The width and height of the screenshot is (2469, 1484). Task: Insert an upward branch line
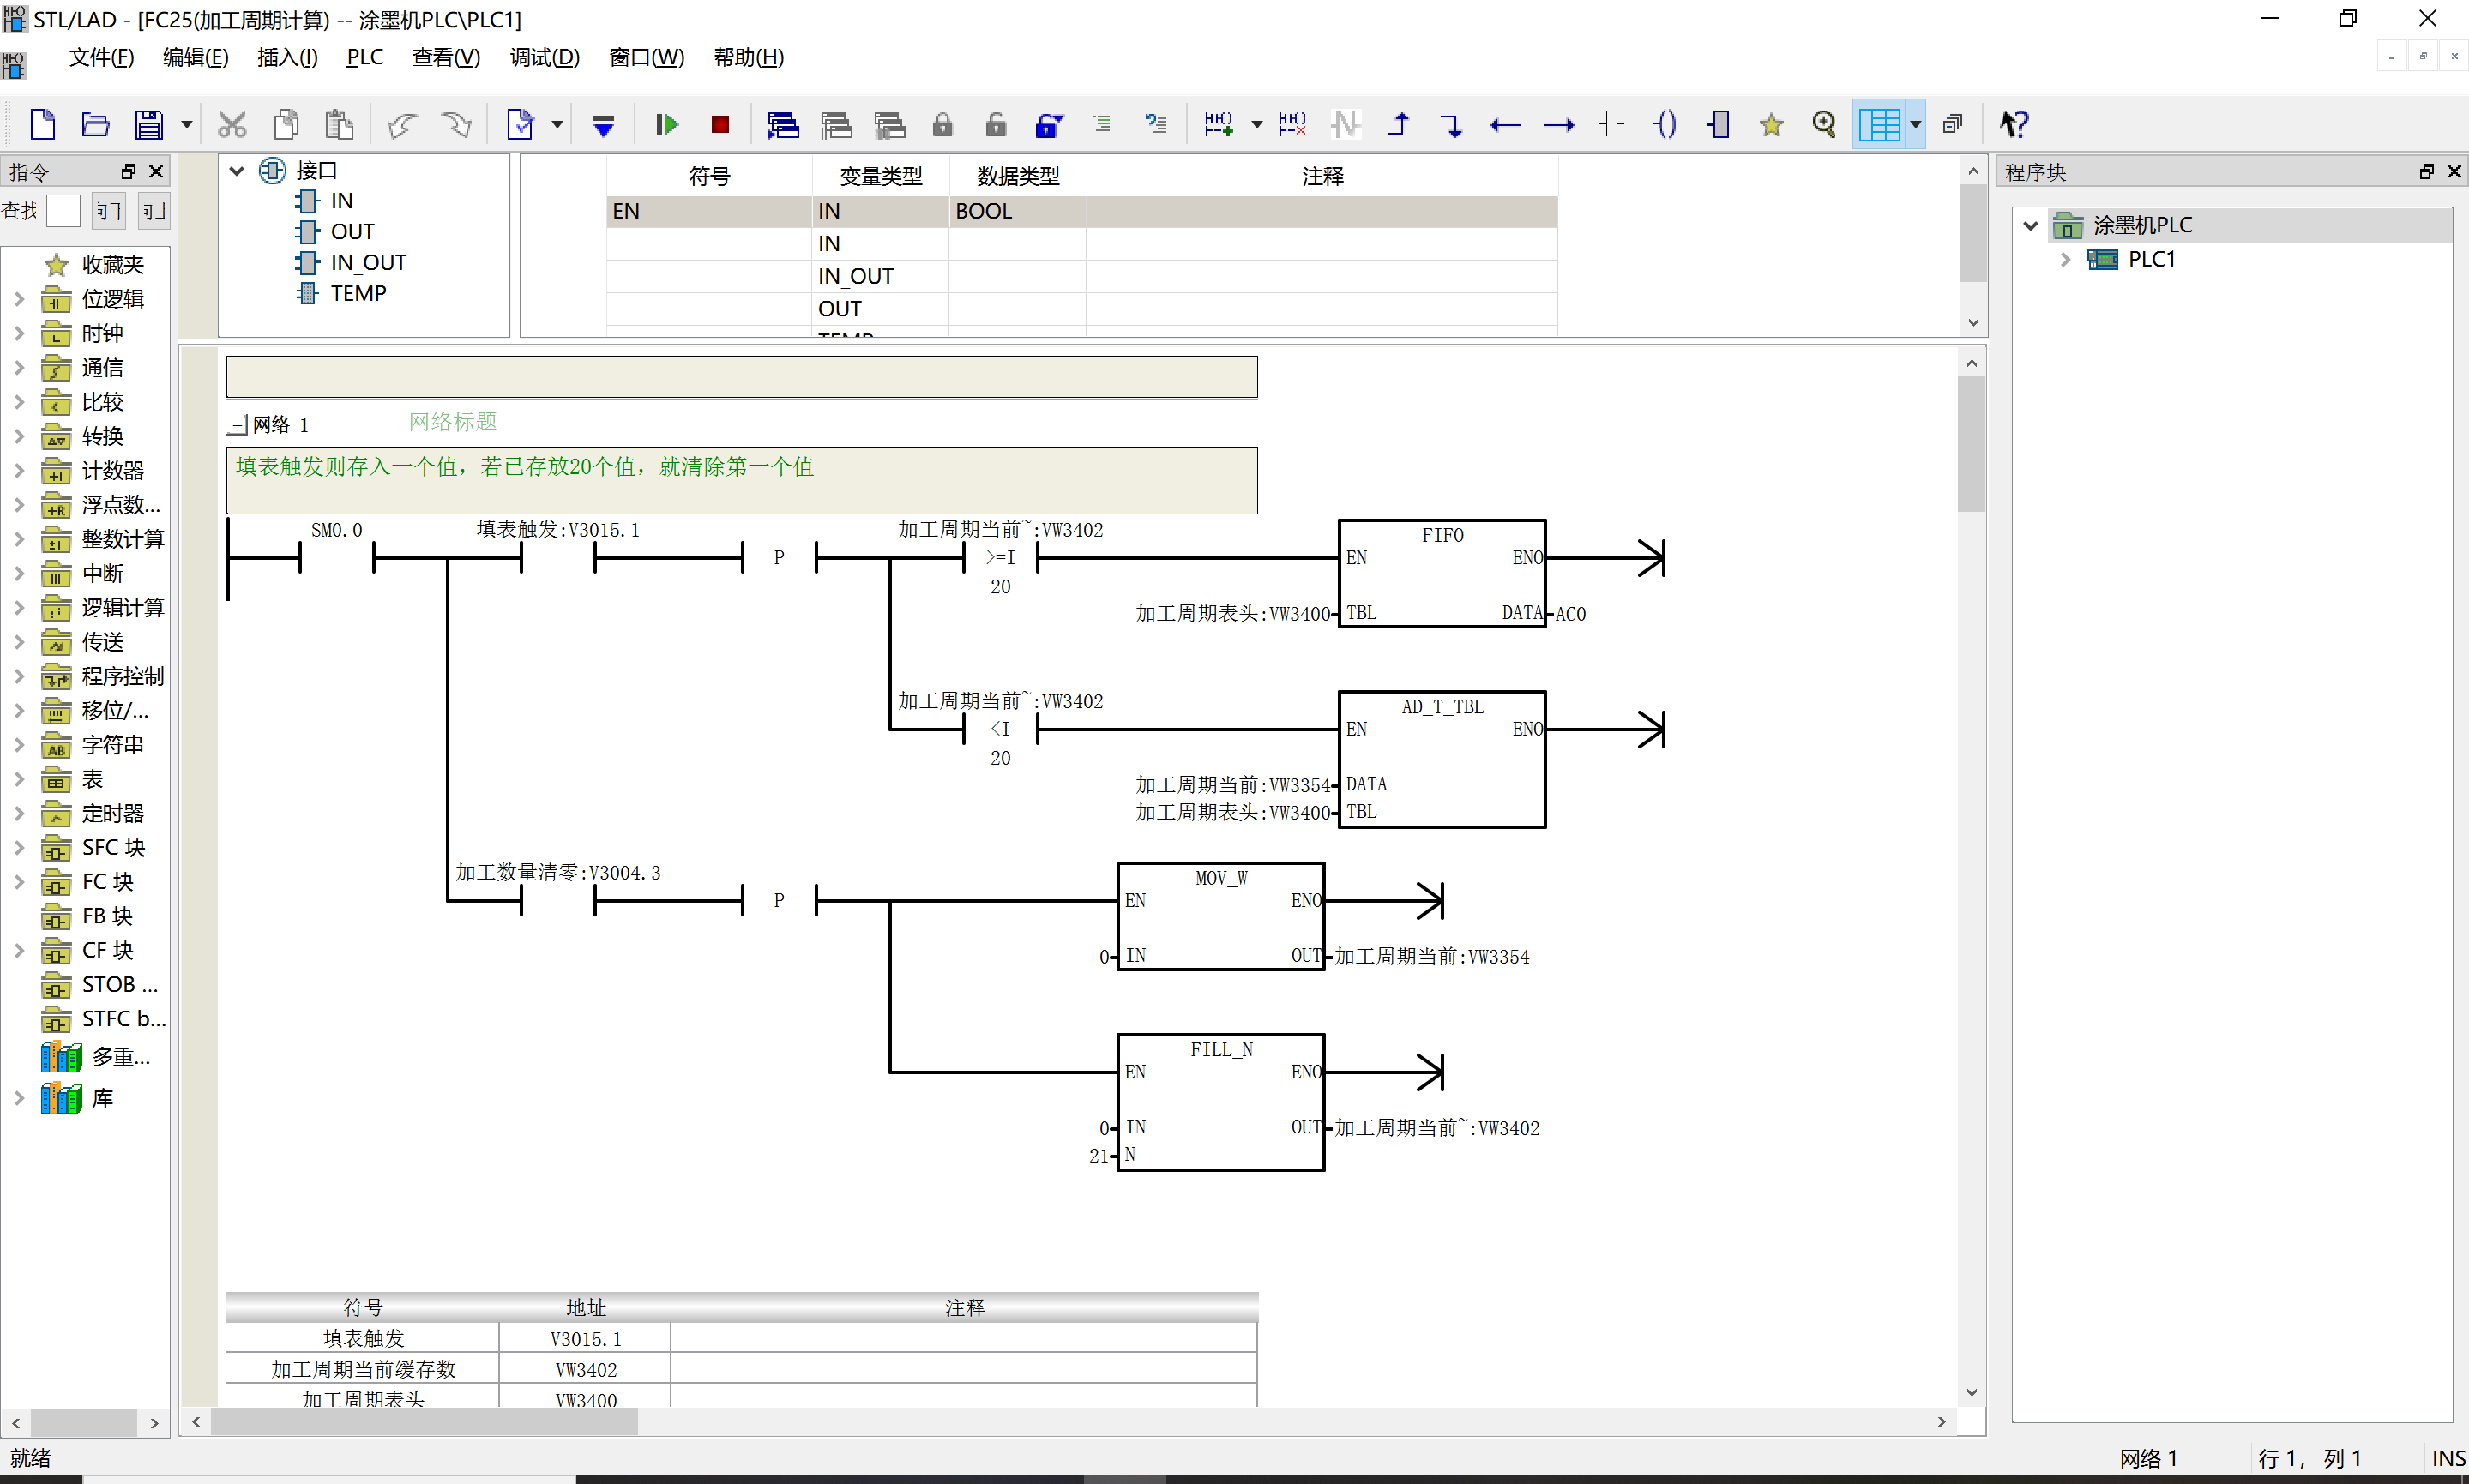1399,125
